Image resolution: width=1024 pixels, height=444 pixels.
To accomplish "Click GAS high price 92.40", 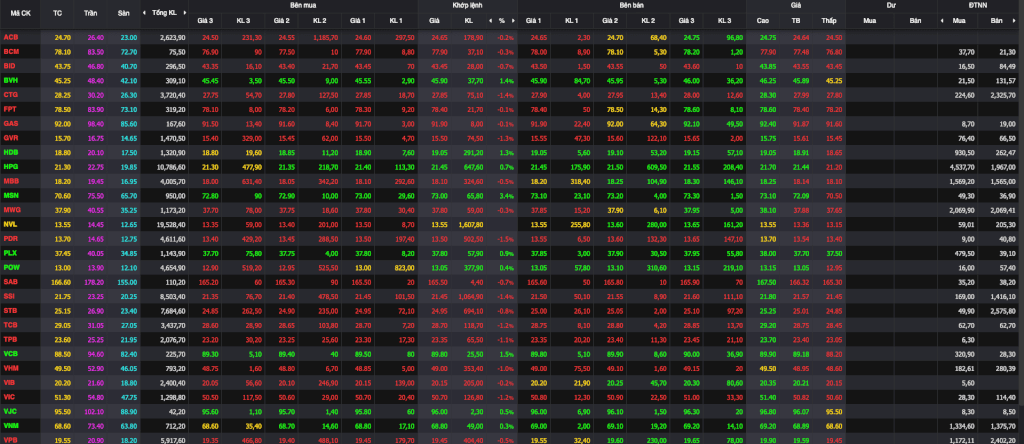I will [x=767, y=123].
